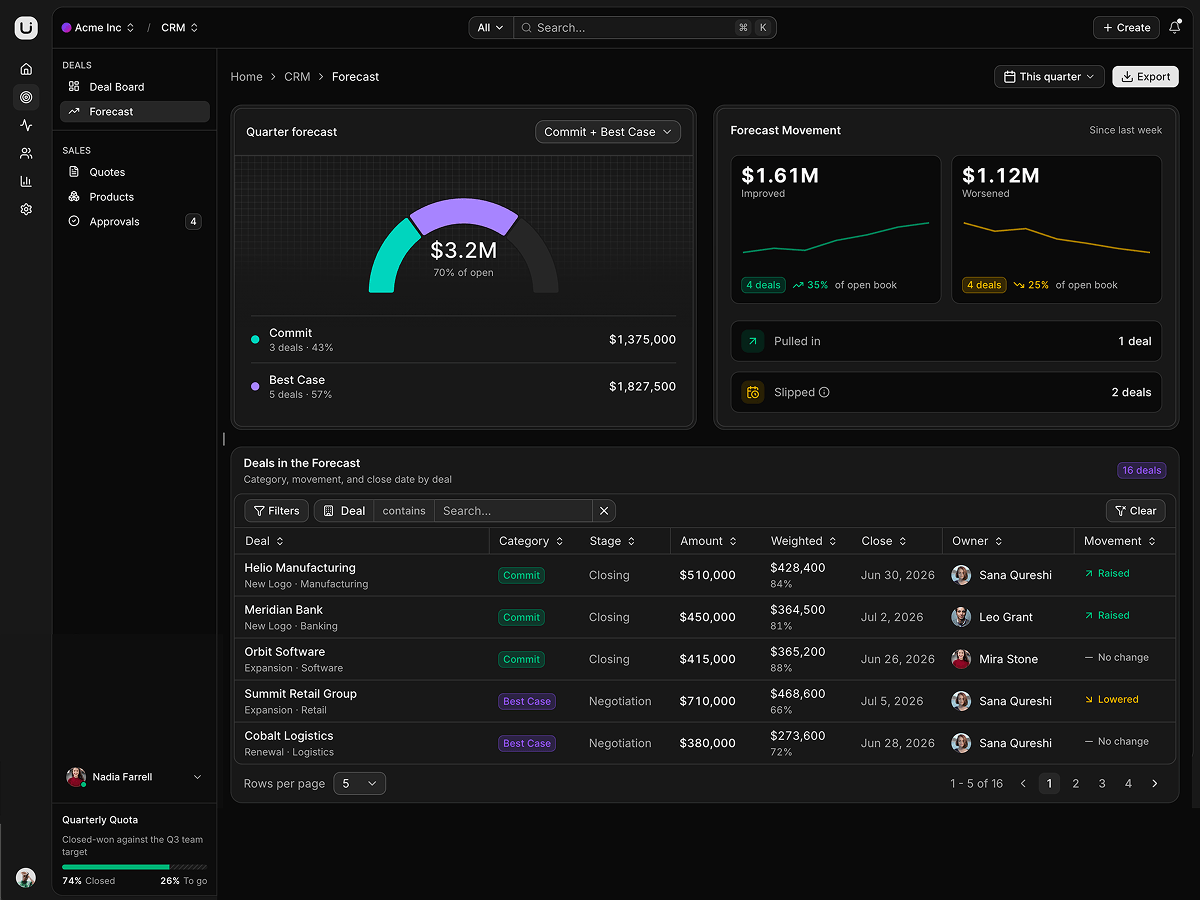
Task: Click the Export button
Action: click(1145, 77)
